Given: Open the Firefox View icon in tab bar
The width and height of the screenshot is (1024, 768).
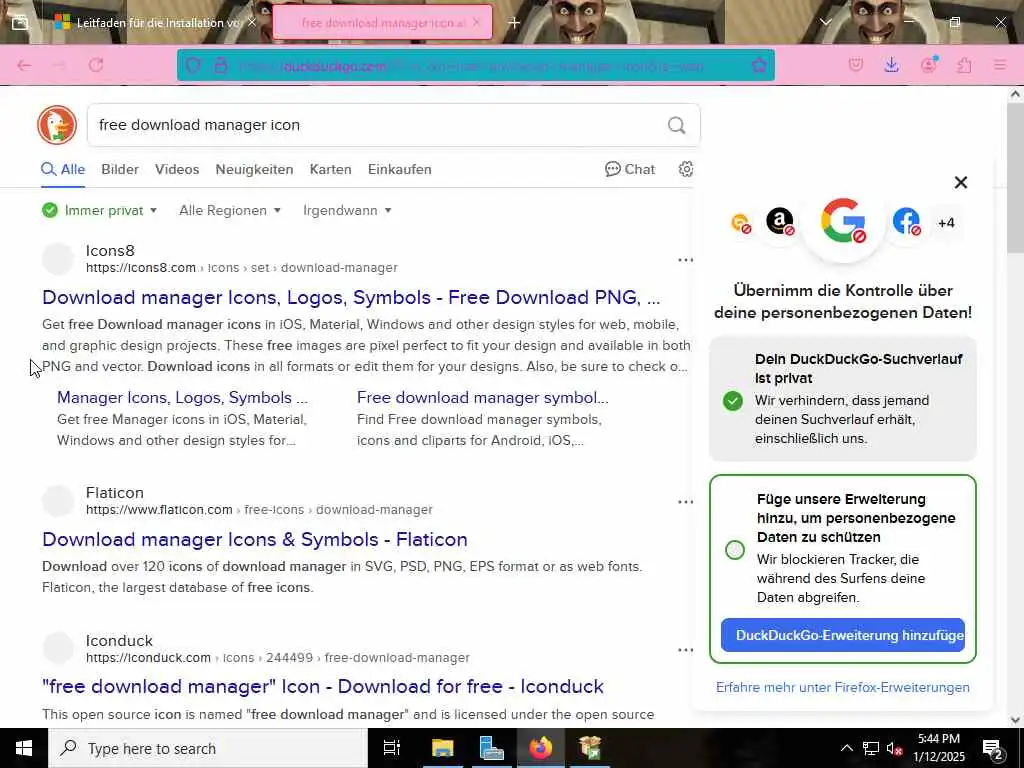Looking at the screenshot, I should (20, 22).
